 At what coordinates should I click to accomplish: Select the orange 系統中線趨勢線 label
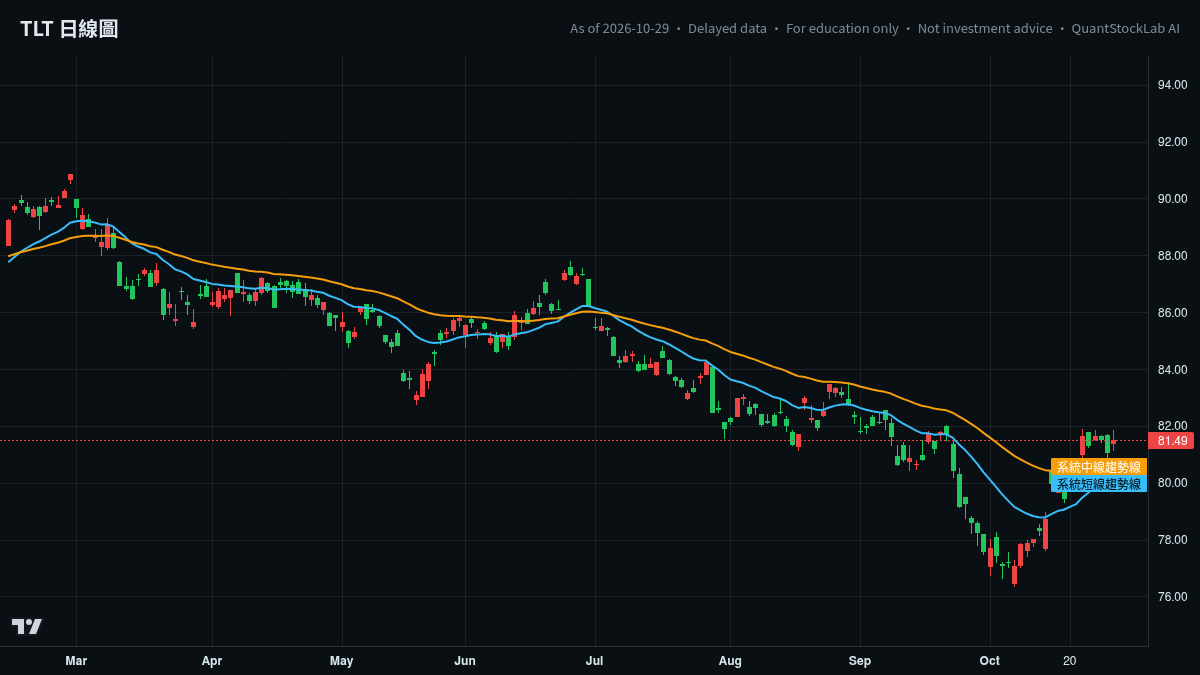click(1098, 467)
